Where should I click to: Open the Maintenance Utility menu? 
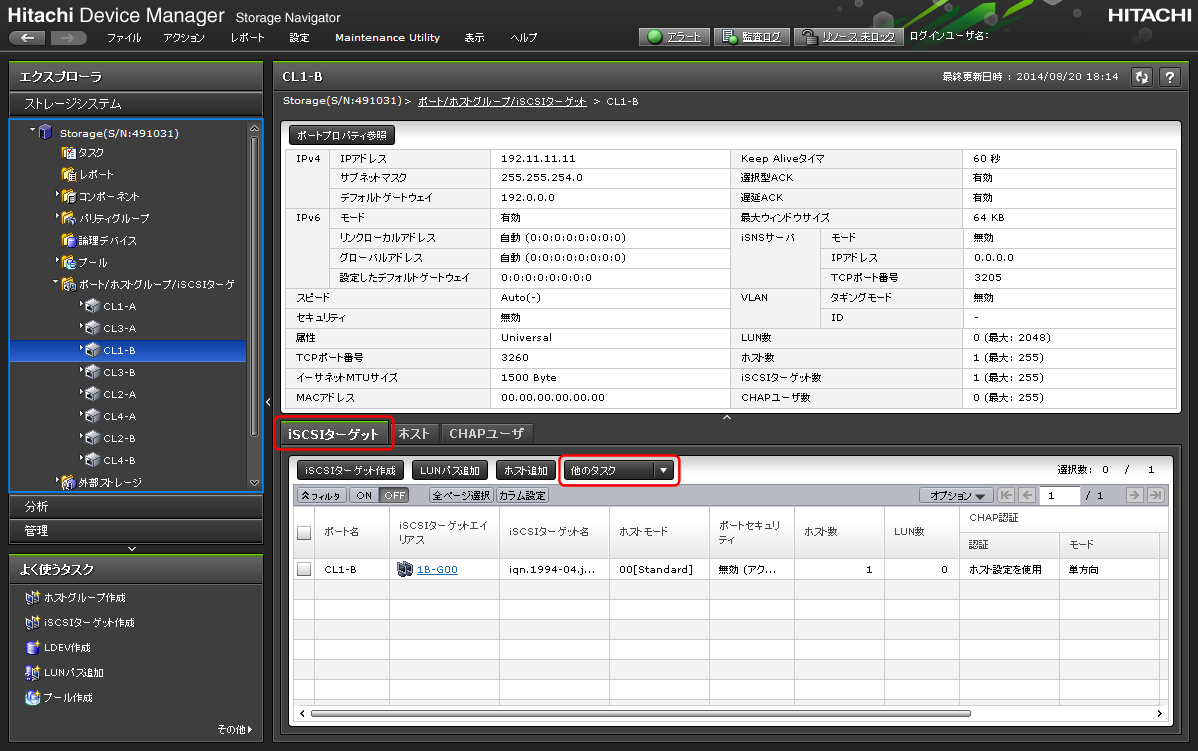(x=387, y=37)
